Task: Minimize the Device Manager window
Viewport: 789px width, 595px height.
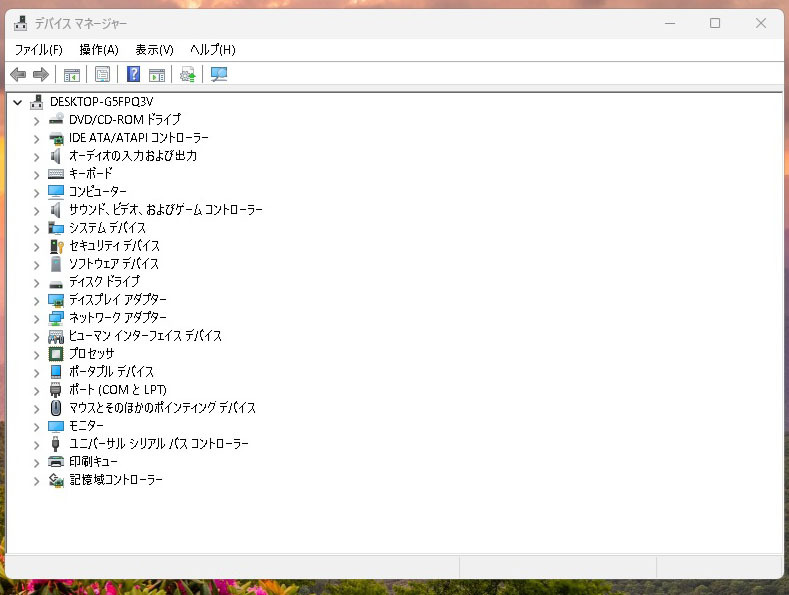Action: point(670,23)
